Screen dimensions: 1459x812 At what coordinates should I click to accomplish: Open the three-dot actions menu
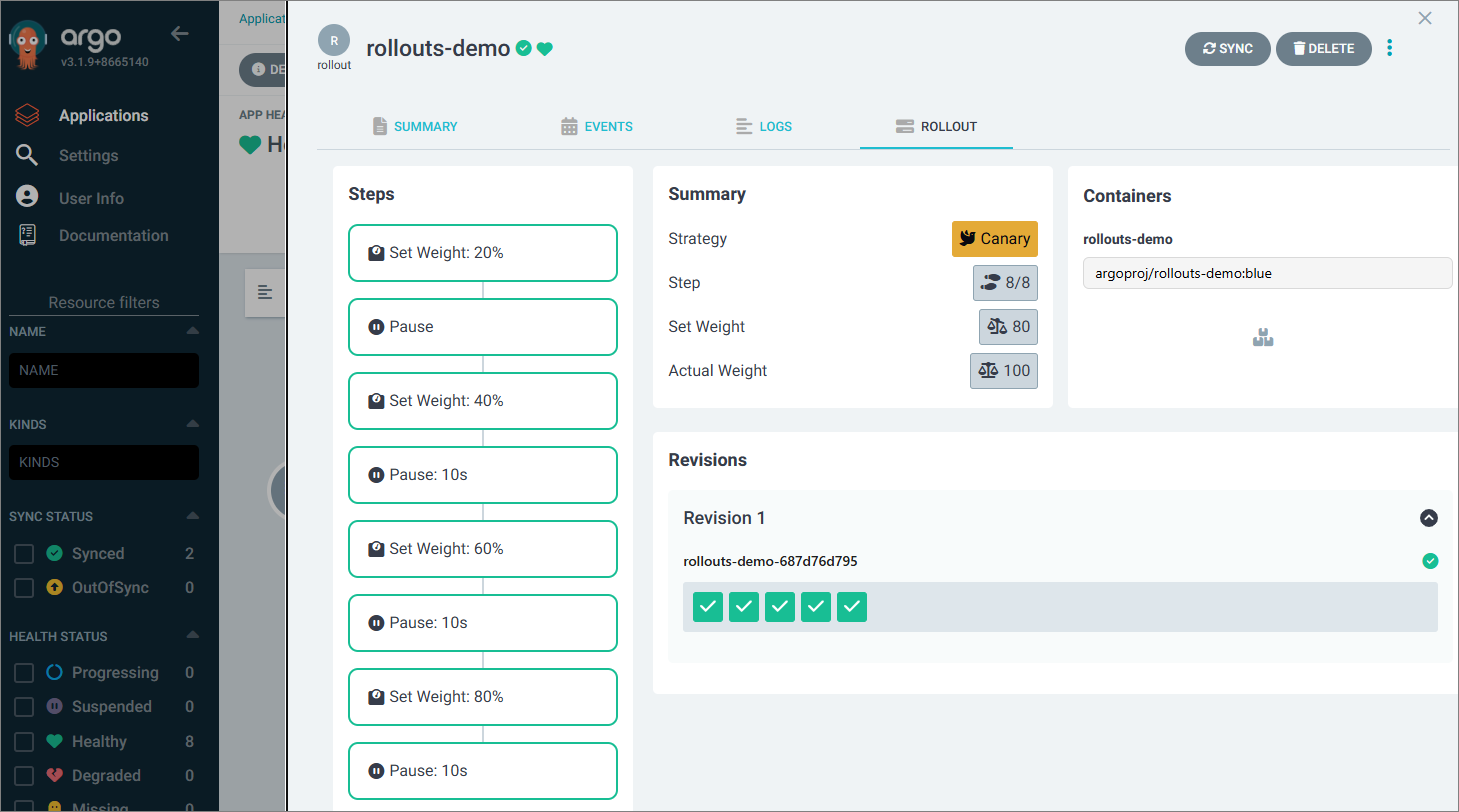(1389, 48)
